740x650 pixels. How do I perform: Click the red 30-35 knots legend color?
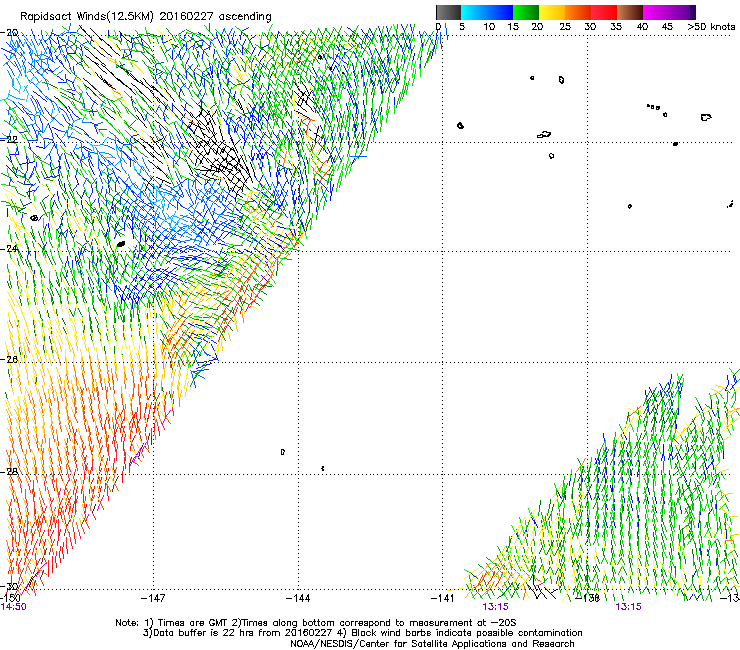tap(604, 12)
